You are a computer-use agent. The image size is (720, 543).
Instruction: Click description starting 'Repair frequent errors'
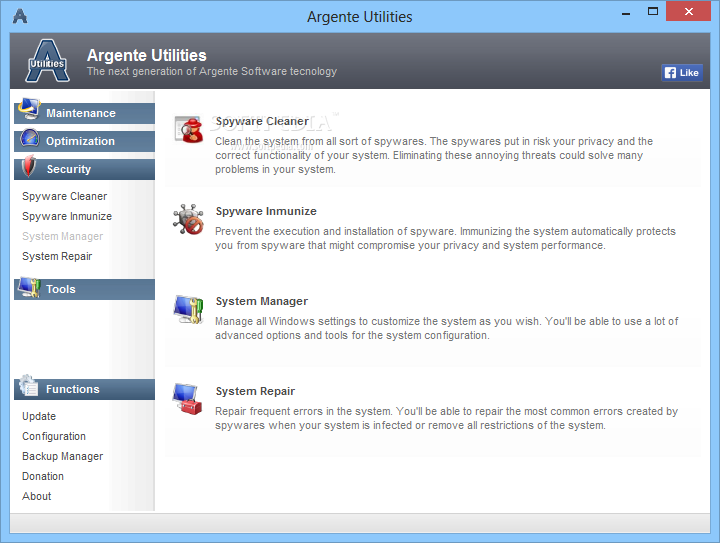446,418
